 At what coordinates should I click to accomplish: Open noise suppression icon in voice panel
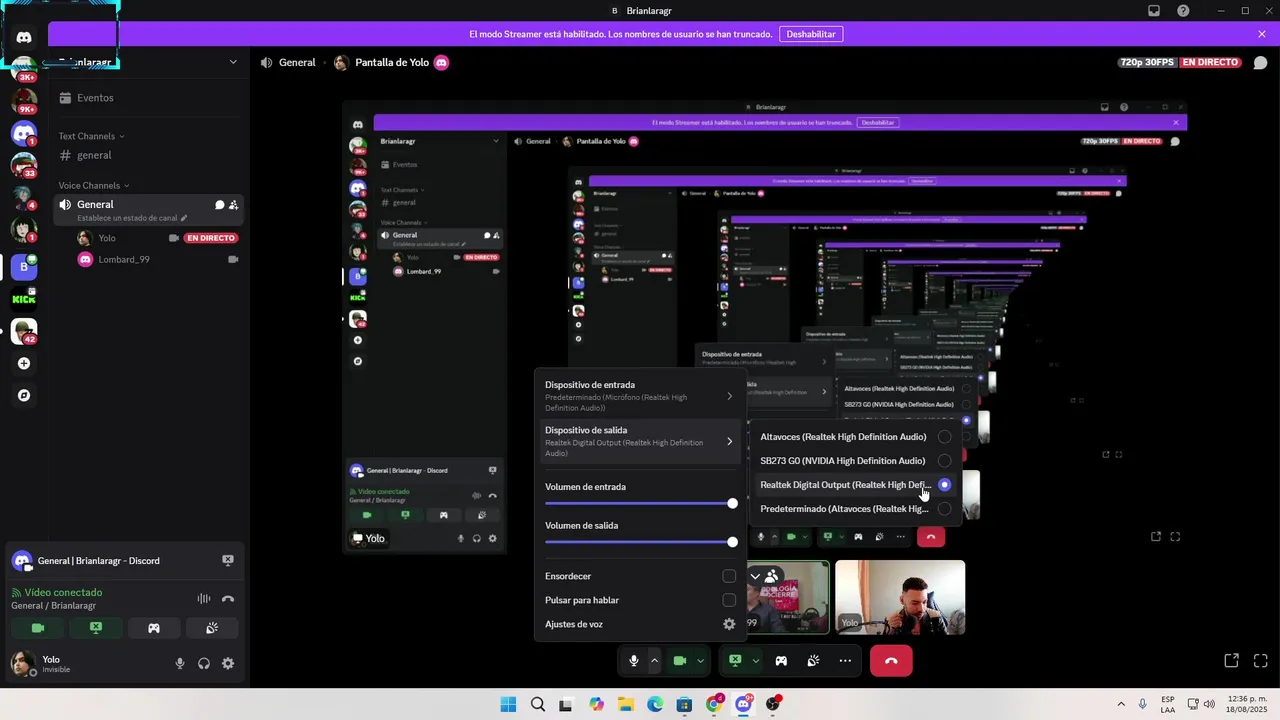(204, 599)
